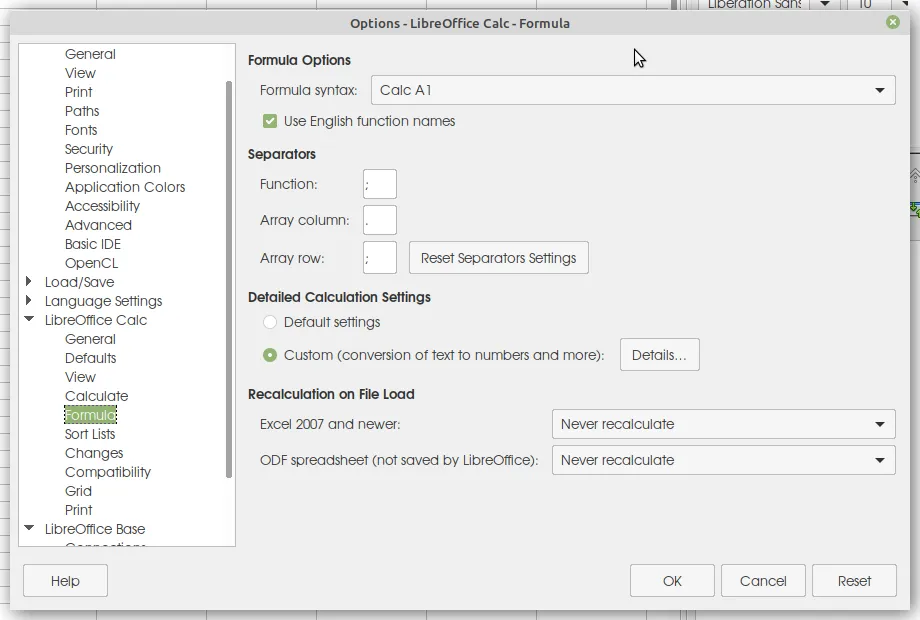Select Custom conversion radio button

click(x=270, y=355)
